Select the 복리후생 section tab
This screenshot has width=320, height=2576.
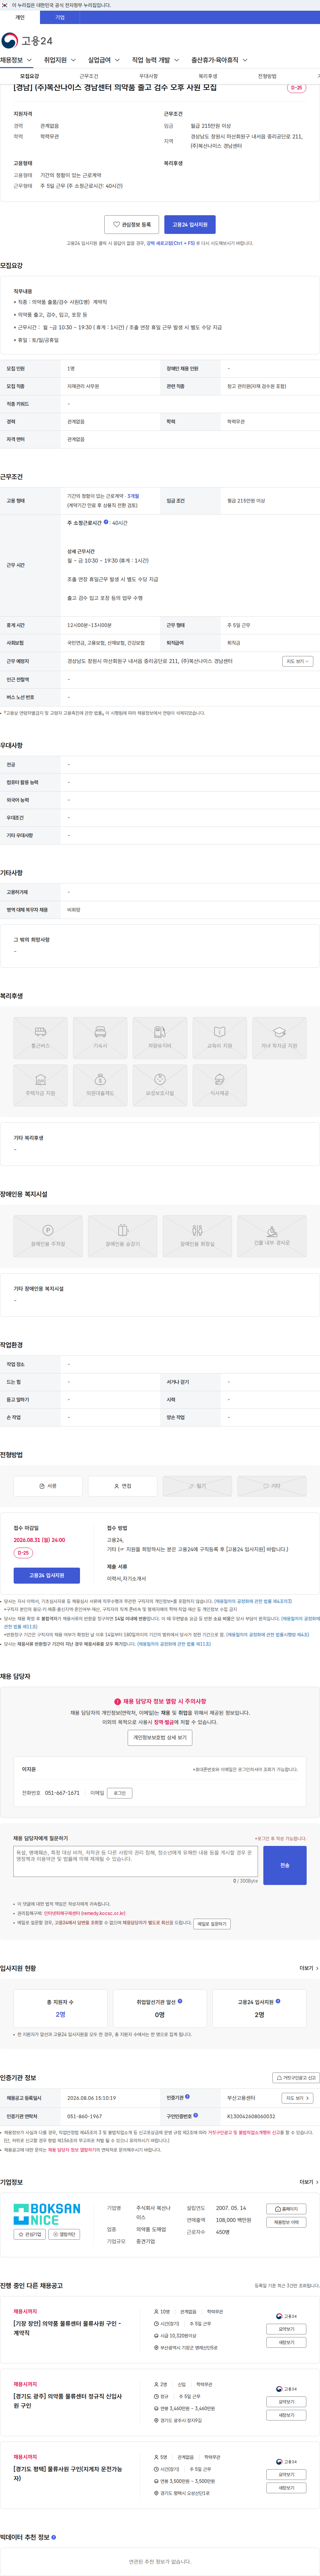coord(208,76)
